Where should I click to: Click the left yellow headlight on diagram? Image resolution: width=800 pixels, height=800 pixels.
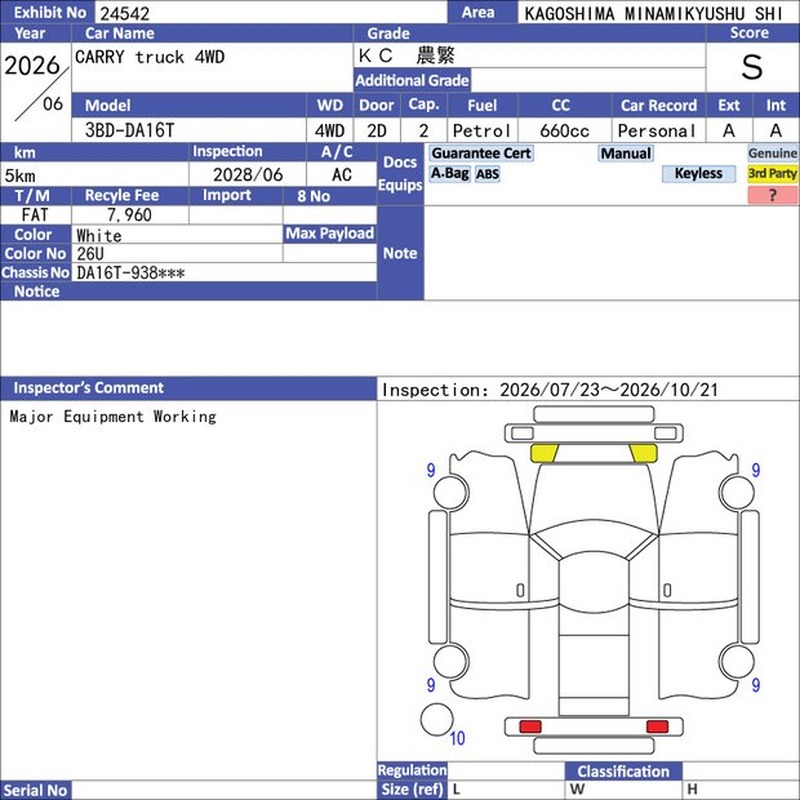click(x=544, y=453)
